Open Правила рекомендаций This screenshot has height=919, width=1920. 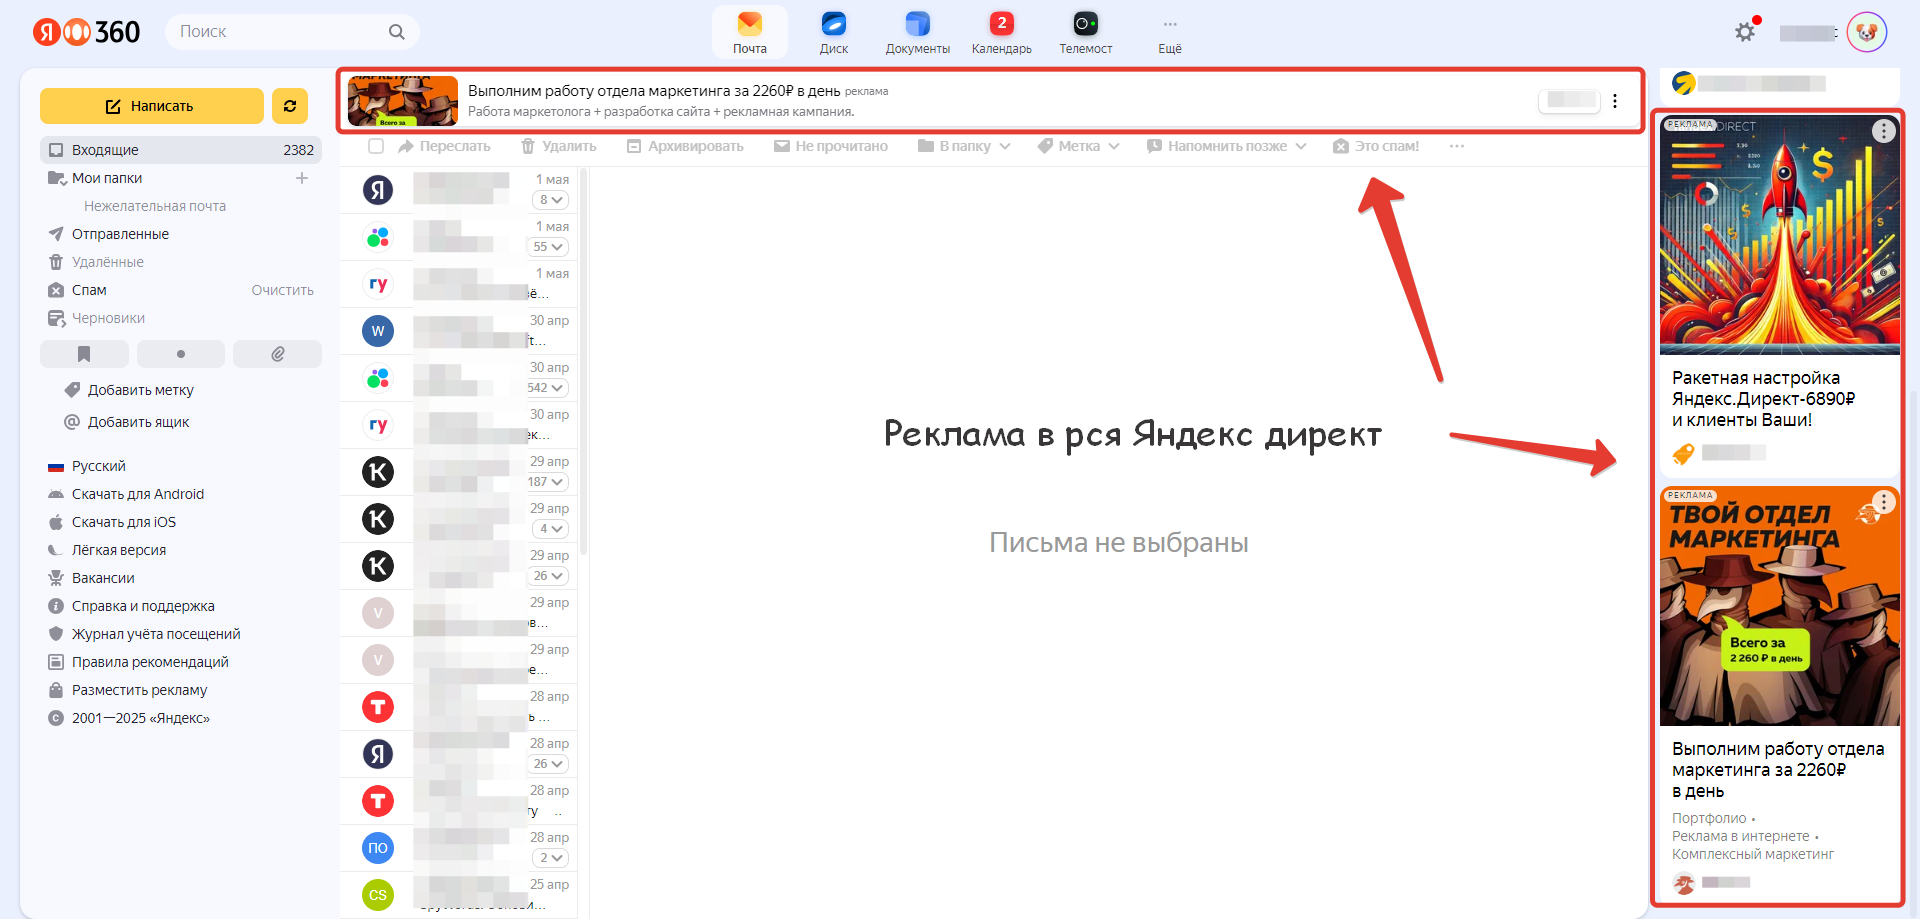(150, 662)
